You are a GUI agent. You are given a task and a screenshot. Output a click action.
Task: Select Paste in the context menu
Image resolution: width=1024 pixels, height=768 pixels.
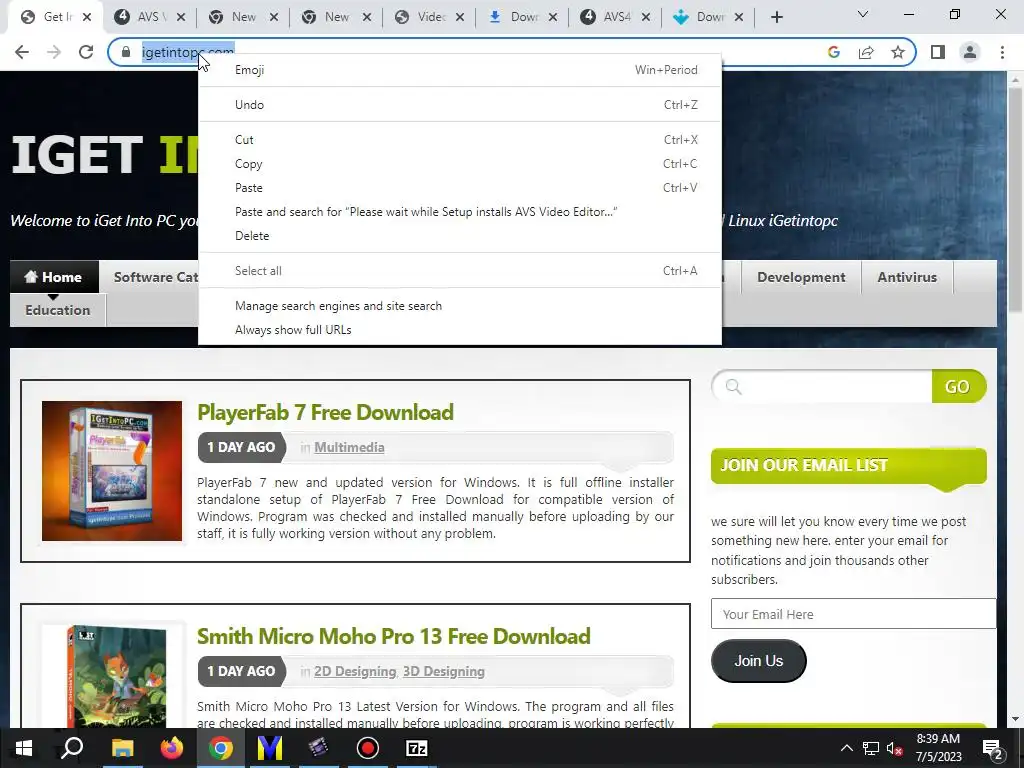point(460,187)
